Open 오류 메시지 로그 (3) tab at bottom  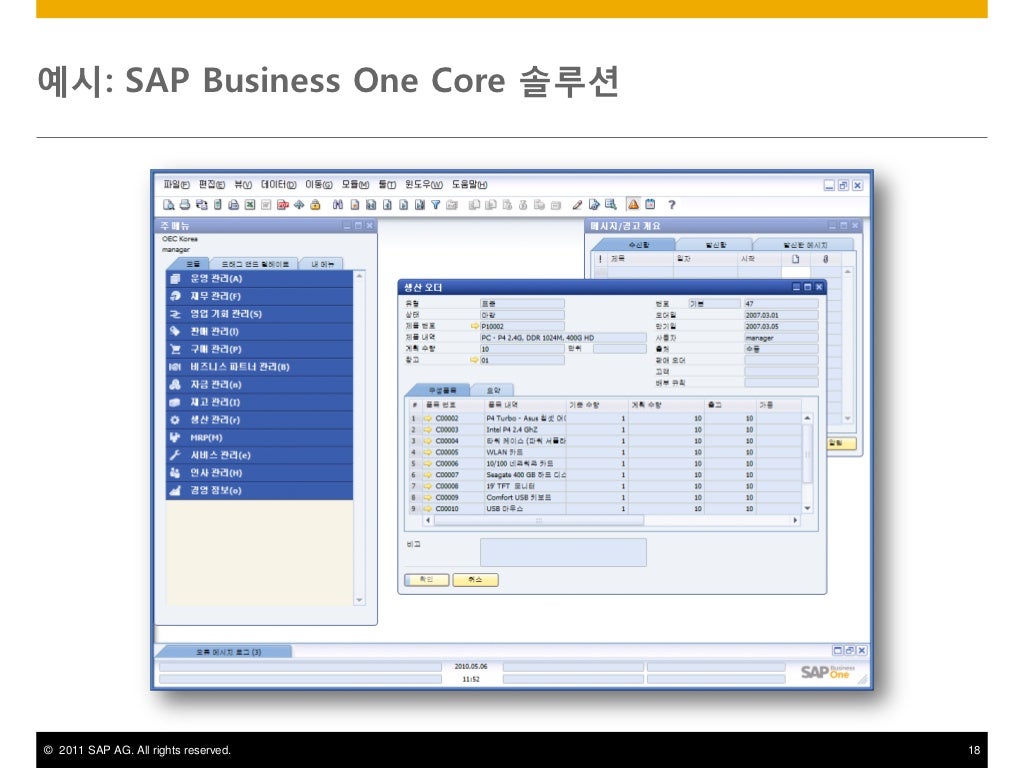pos(228,652)
